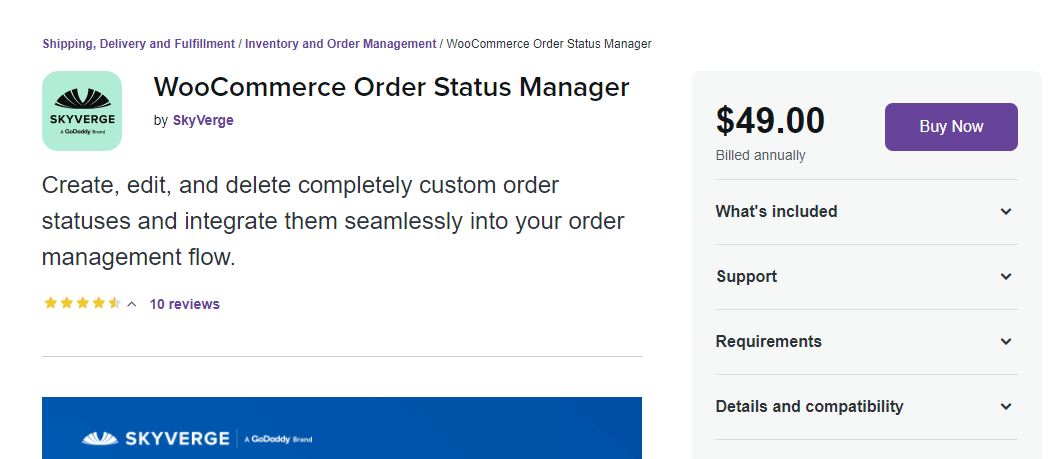Viewport: 1048px width, 459px height.
Task: Expand rating breakdown caret next to stars
Action: pyautogui.click(x=132, y=304)
